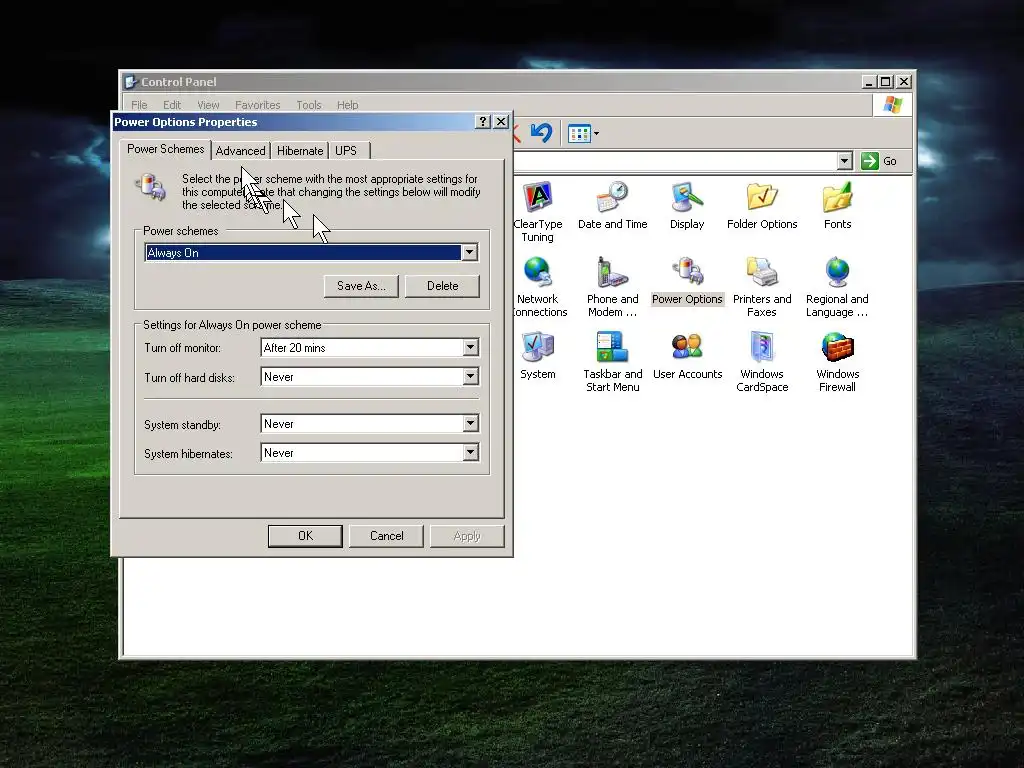Expand the System hibernates dropdown
Image resolution: width=1024 pixels, height=768 pixels.
(x=470, y=453)
